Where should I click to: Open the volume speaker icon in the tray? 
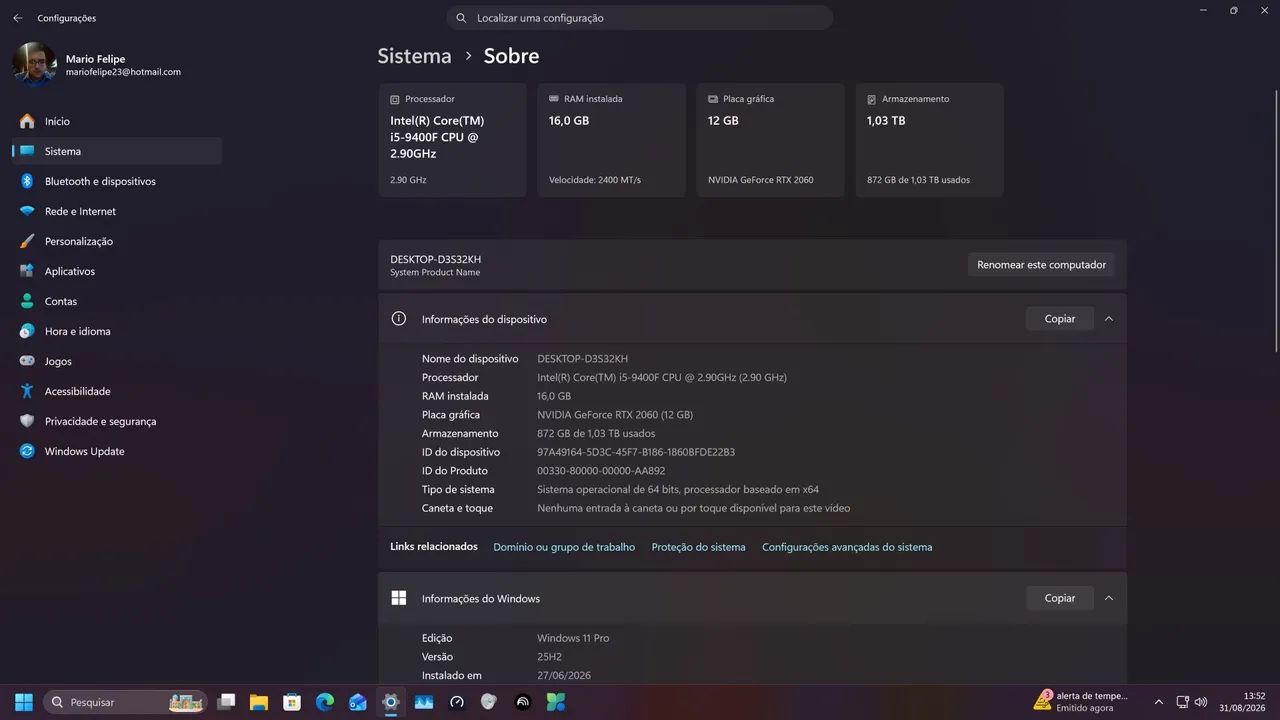(1201, 702)
